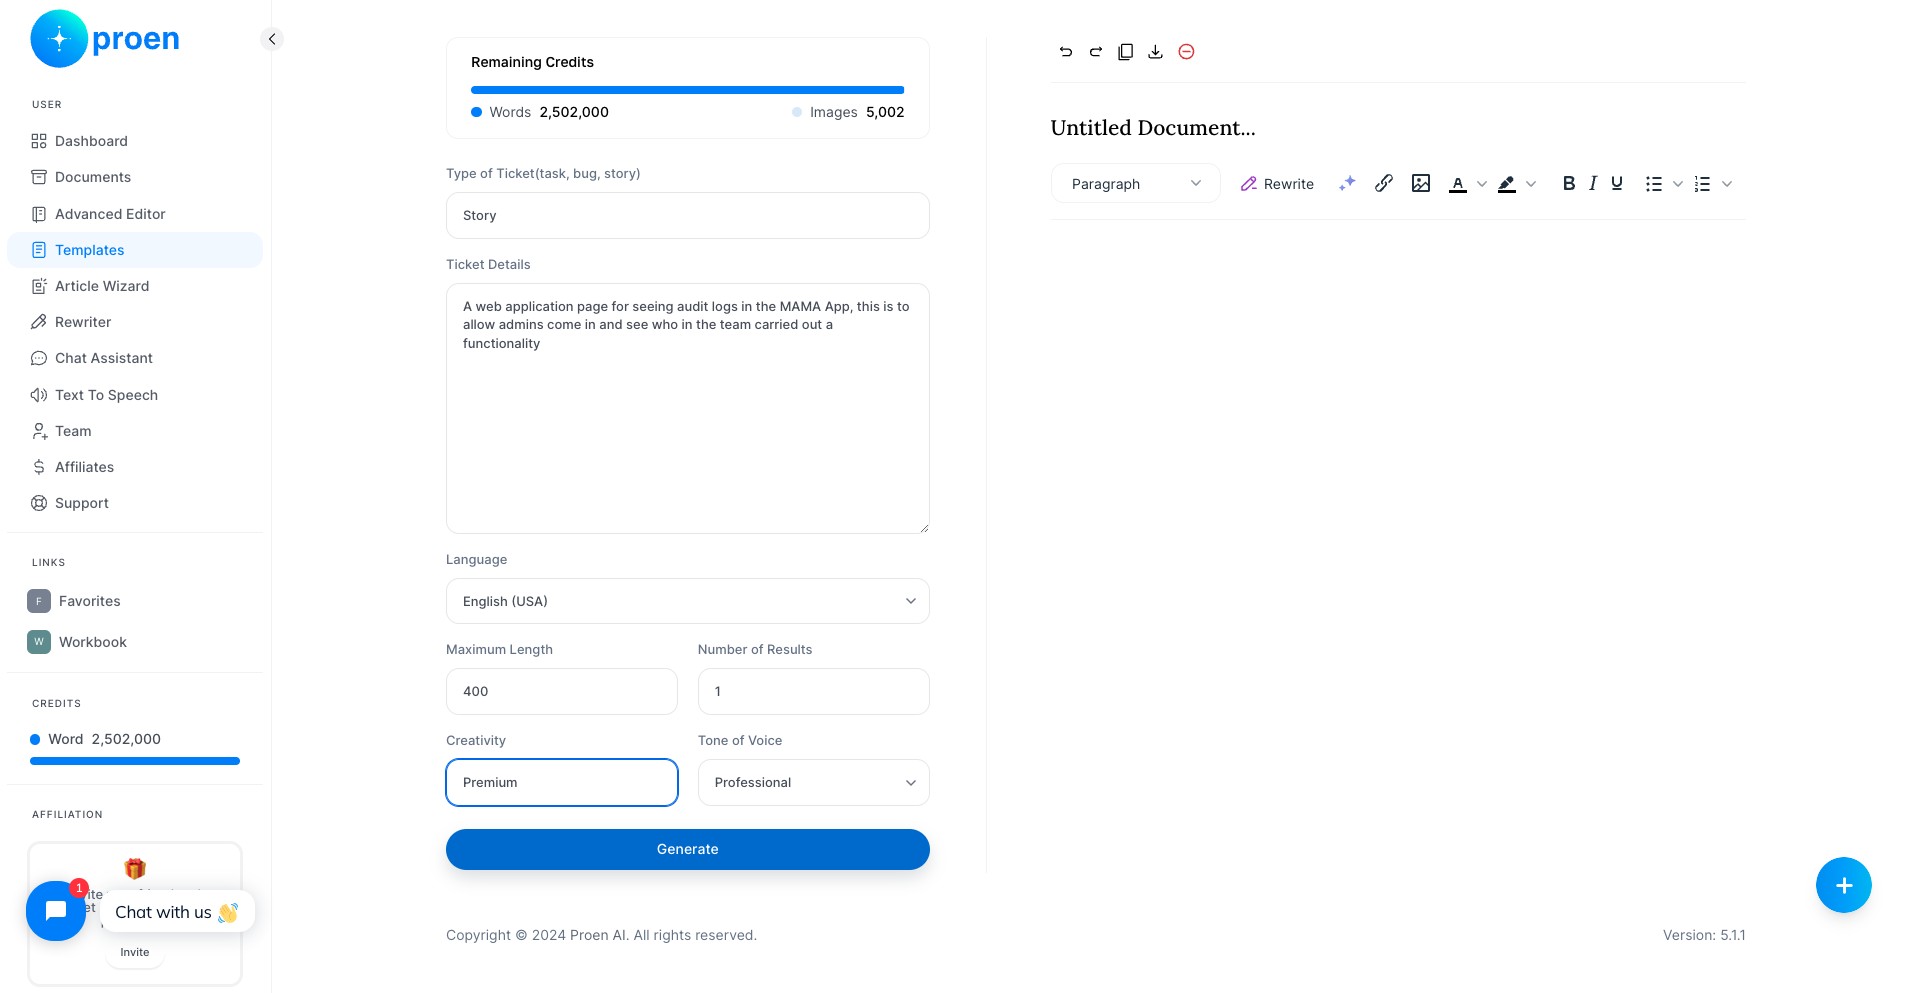
Task: Copy document using the copy icon
Action: click(1126, 52)
